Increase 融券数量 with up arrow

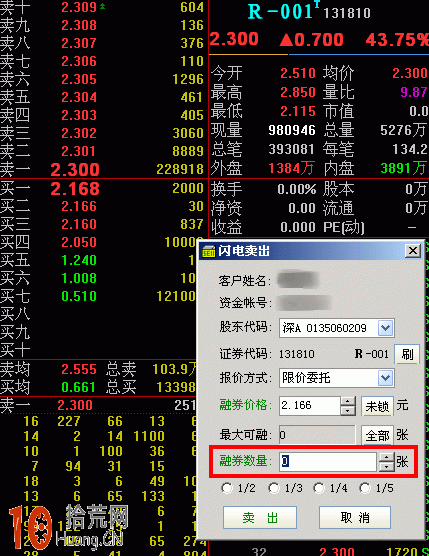[386, 457]
